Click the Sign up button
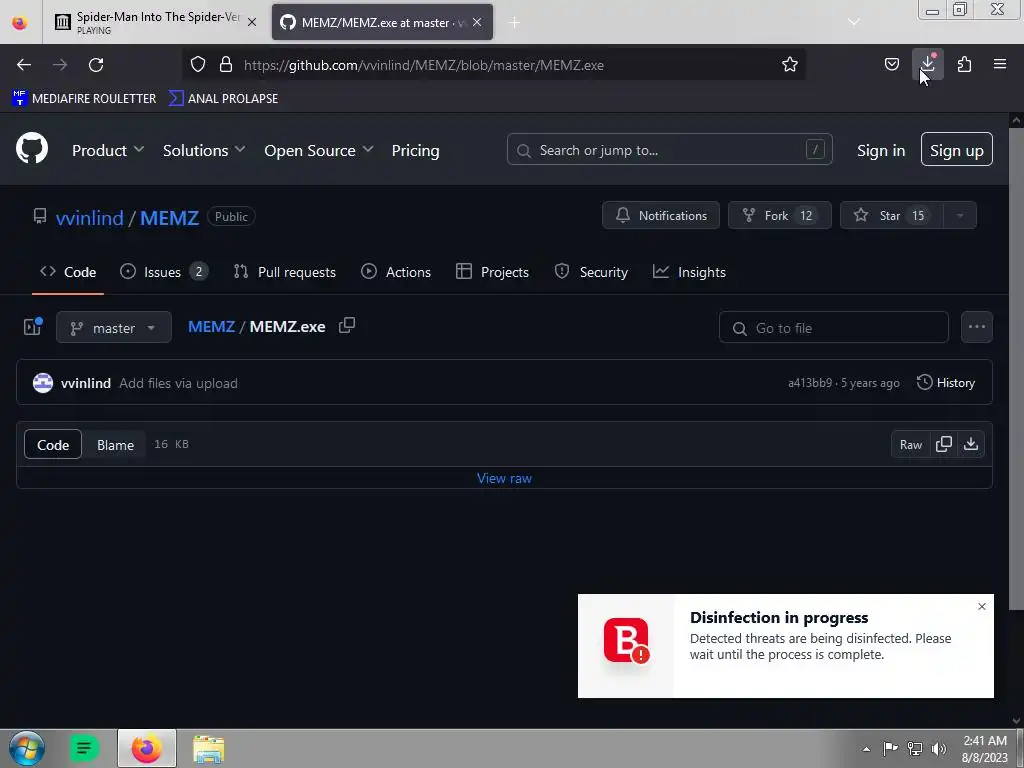Image resolution: width=1024 pixels, height=768 pixels. [957, 150]
